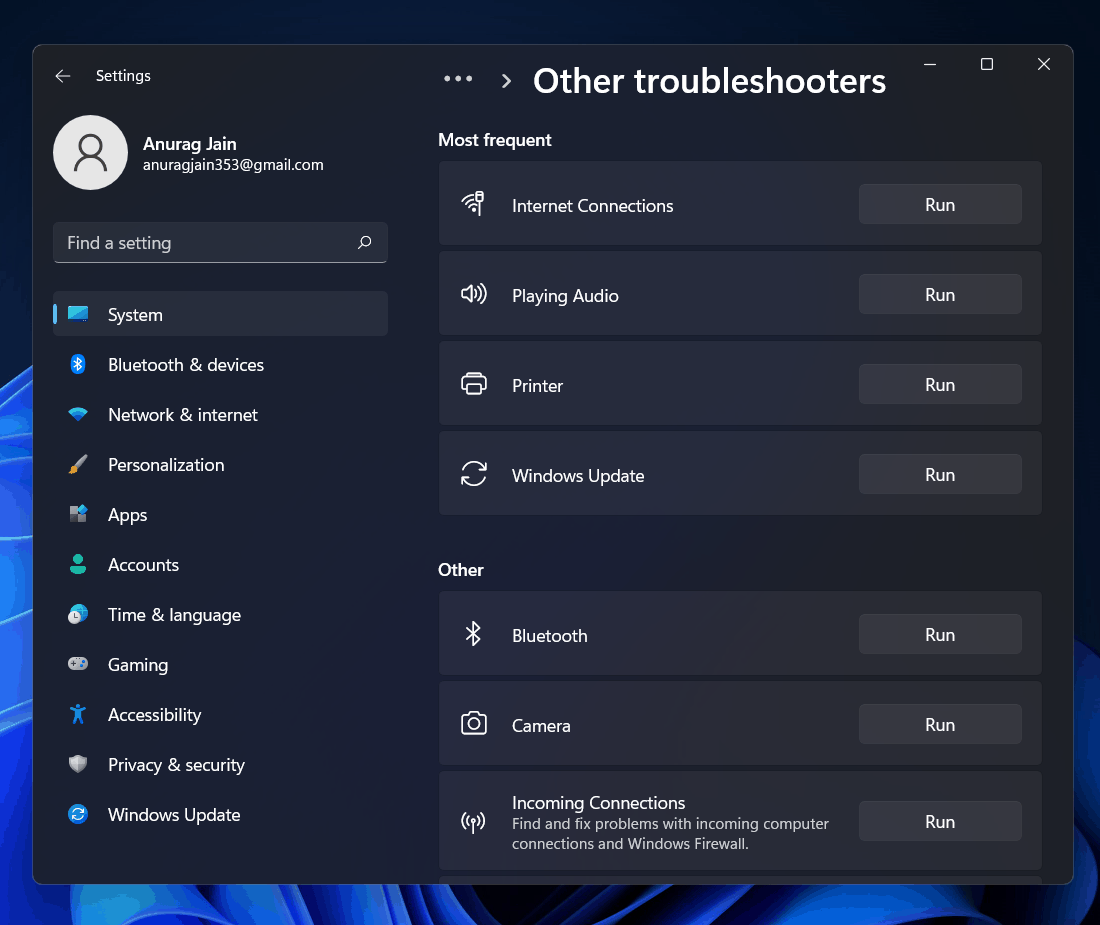The image size is (1100, 925).
Task: Click the Privacy & security shield icon
Action: 78,764
